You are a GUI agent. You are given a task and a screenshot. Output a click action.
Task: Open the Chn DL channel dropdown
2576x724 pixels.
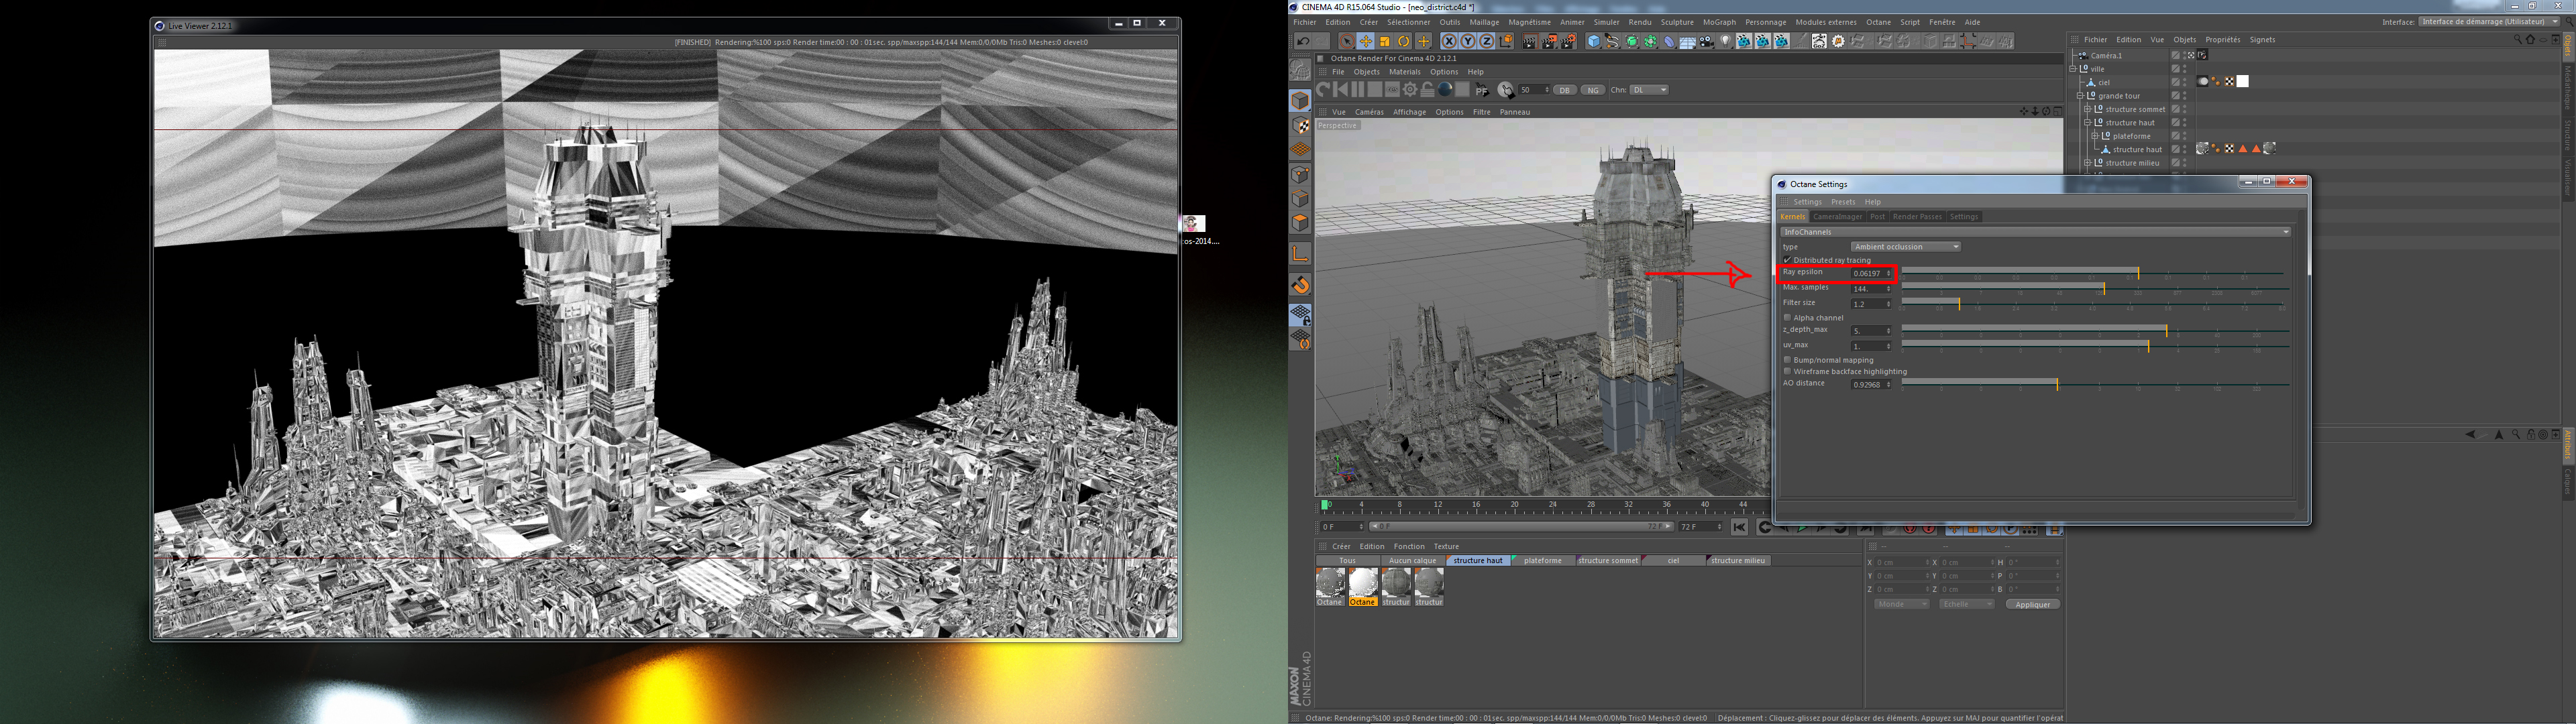[x=1650, y=90]
